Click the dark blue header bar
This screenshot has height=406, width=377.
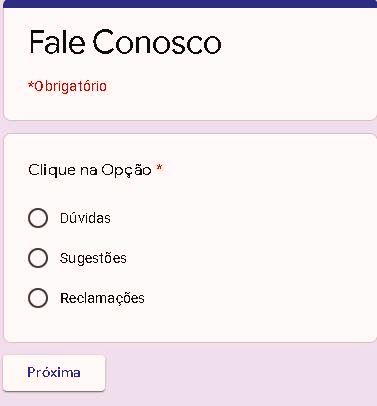coord(190,4)
